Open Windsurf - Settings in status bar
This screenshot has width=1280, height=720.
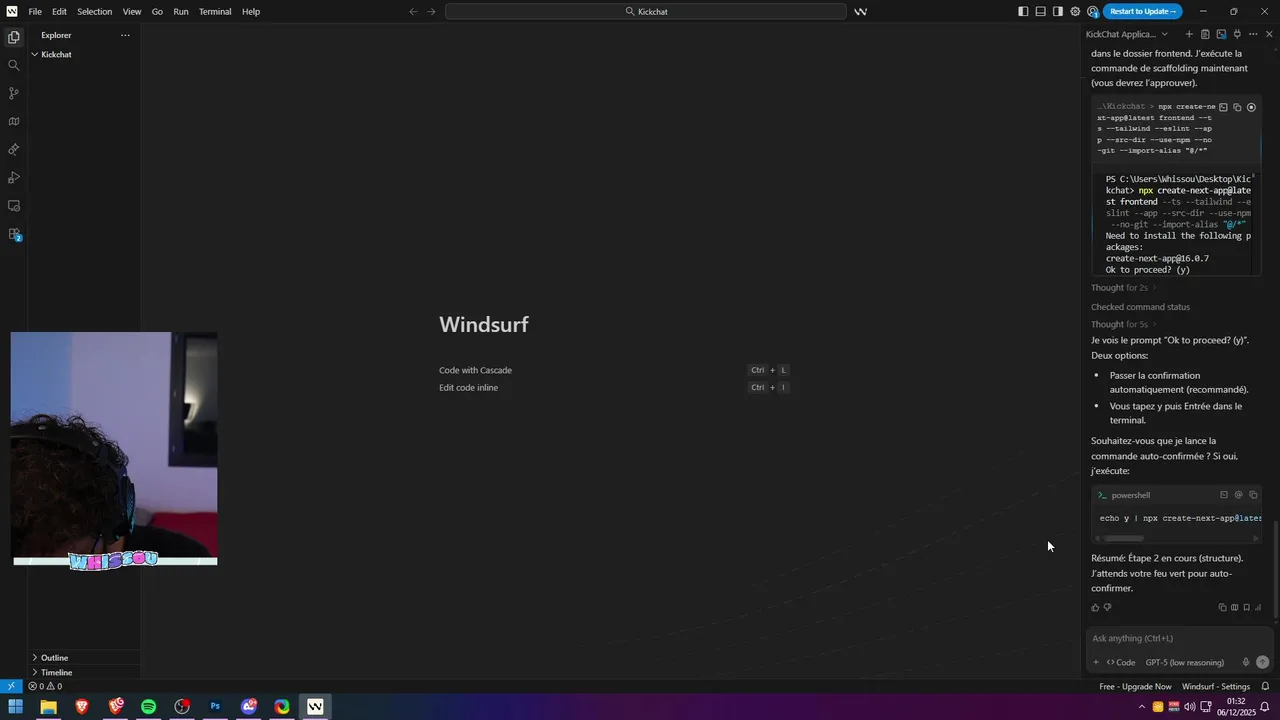pos(1216,686)
